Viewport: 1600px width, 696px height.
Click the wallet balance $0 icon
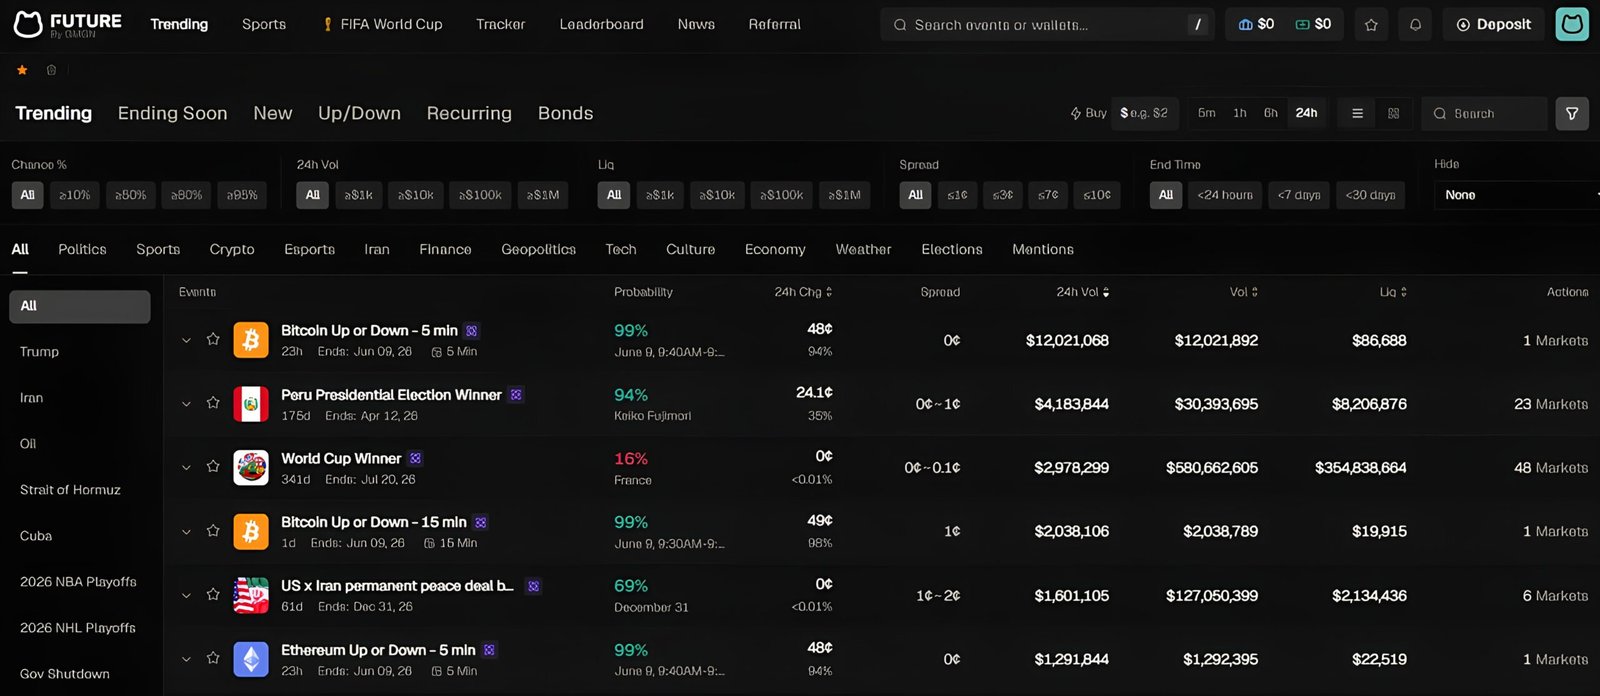pos(1245,24)
